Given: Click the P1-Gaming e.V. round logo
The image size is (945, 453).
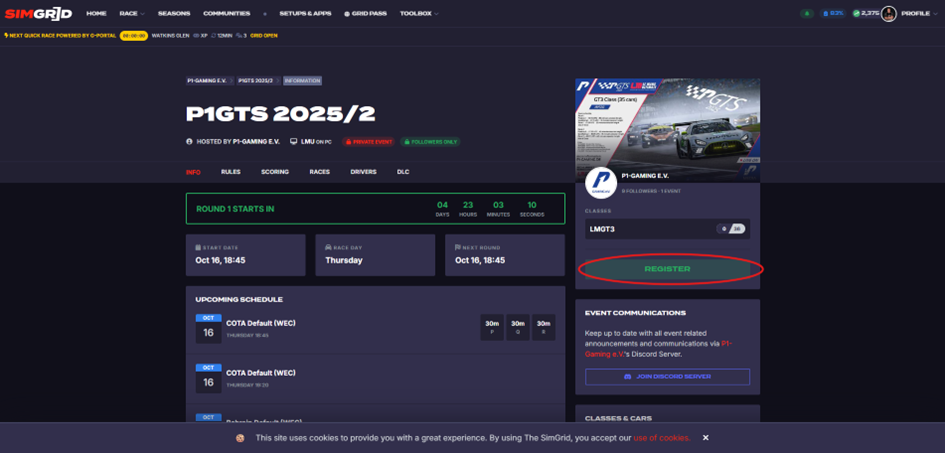Looking at the screenshot, I should 600,183.
